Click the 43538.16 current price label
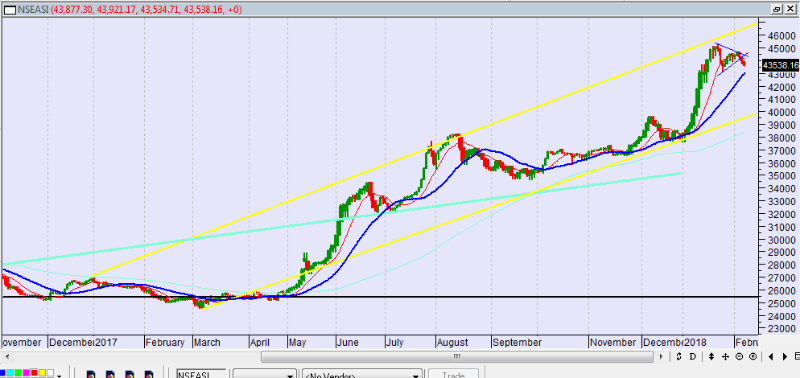The image size is (800, 378). point(780,65)
